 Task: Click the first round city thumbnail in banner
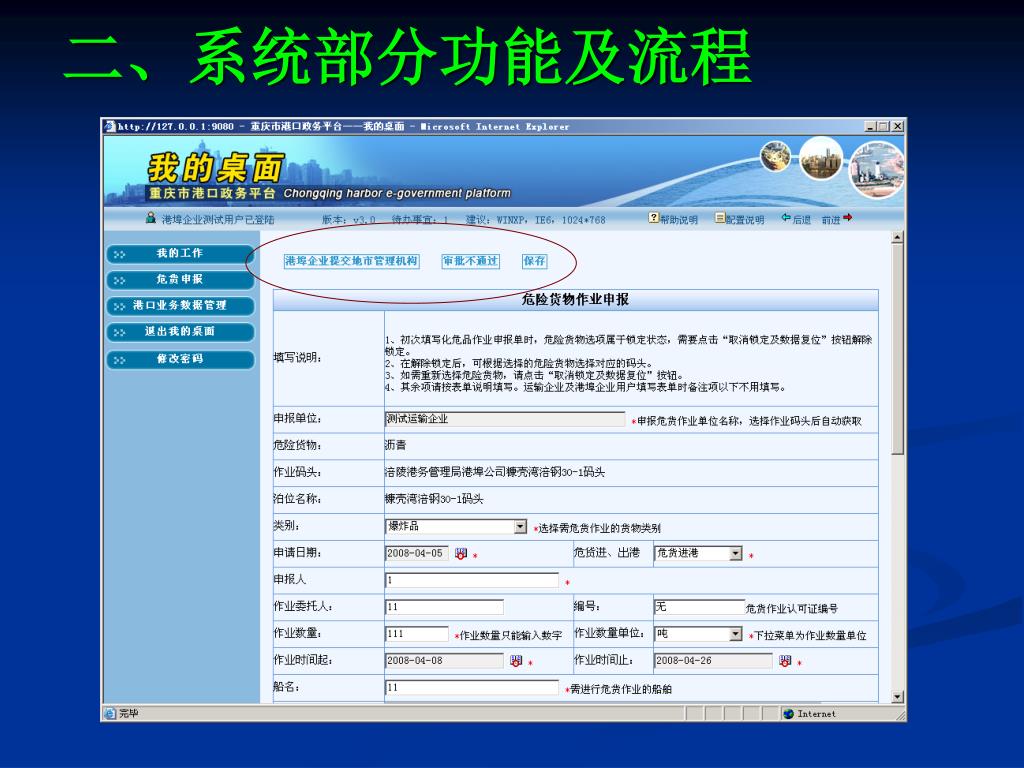pyautogui.click(x=775, y=157)
